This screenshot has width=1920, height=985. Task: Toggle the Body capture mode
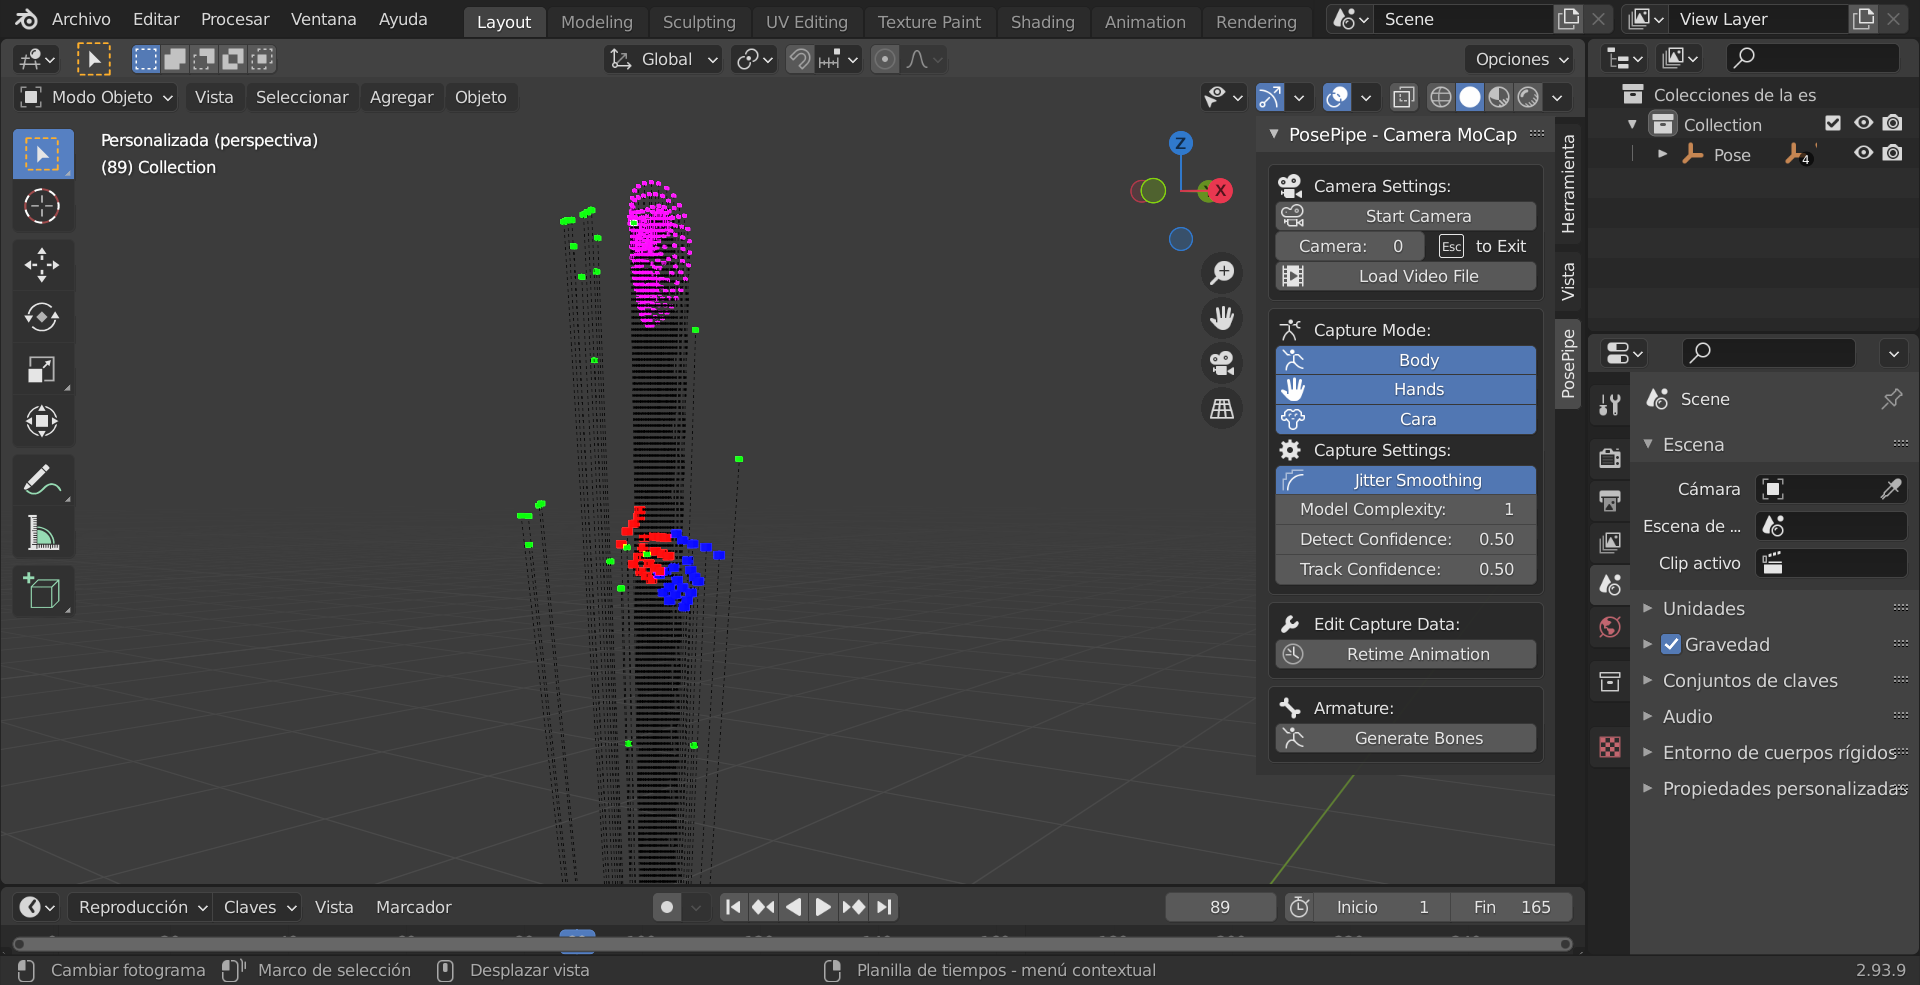coord(1405,360)
